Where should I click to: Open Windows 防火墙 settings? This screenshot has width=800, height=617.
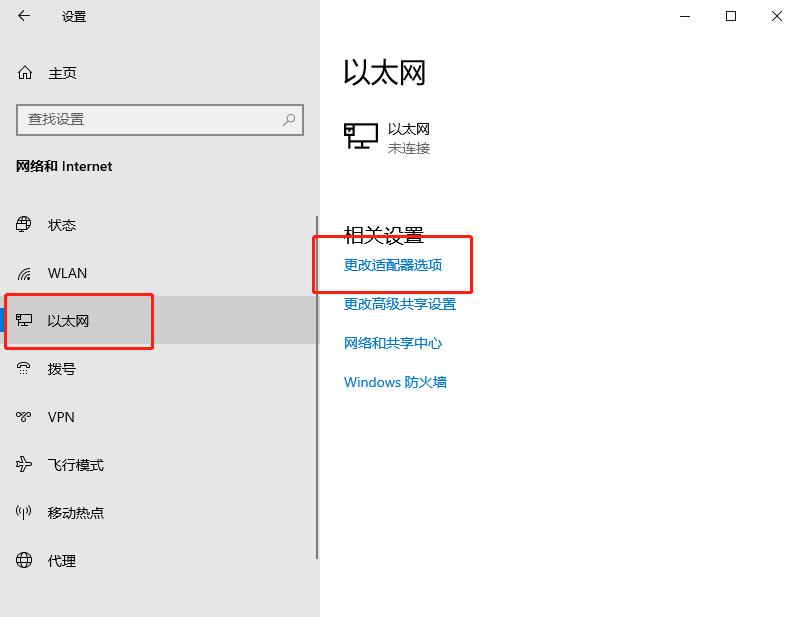pyautogui.click(x=396, y=382)
